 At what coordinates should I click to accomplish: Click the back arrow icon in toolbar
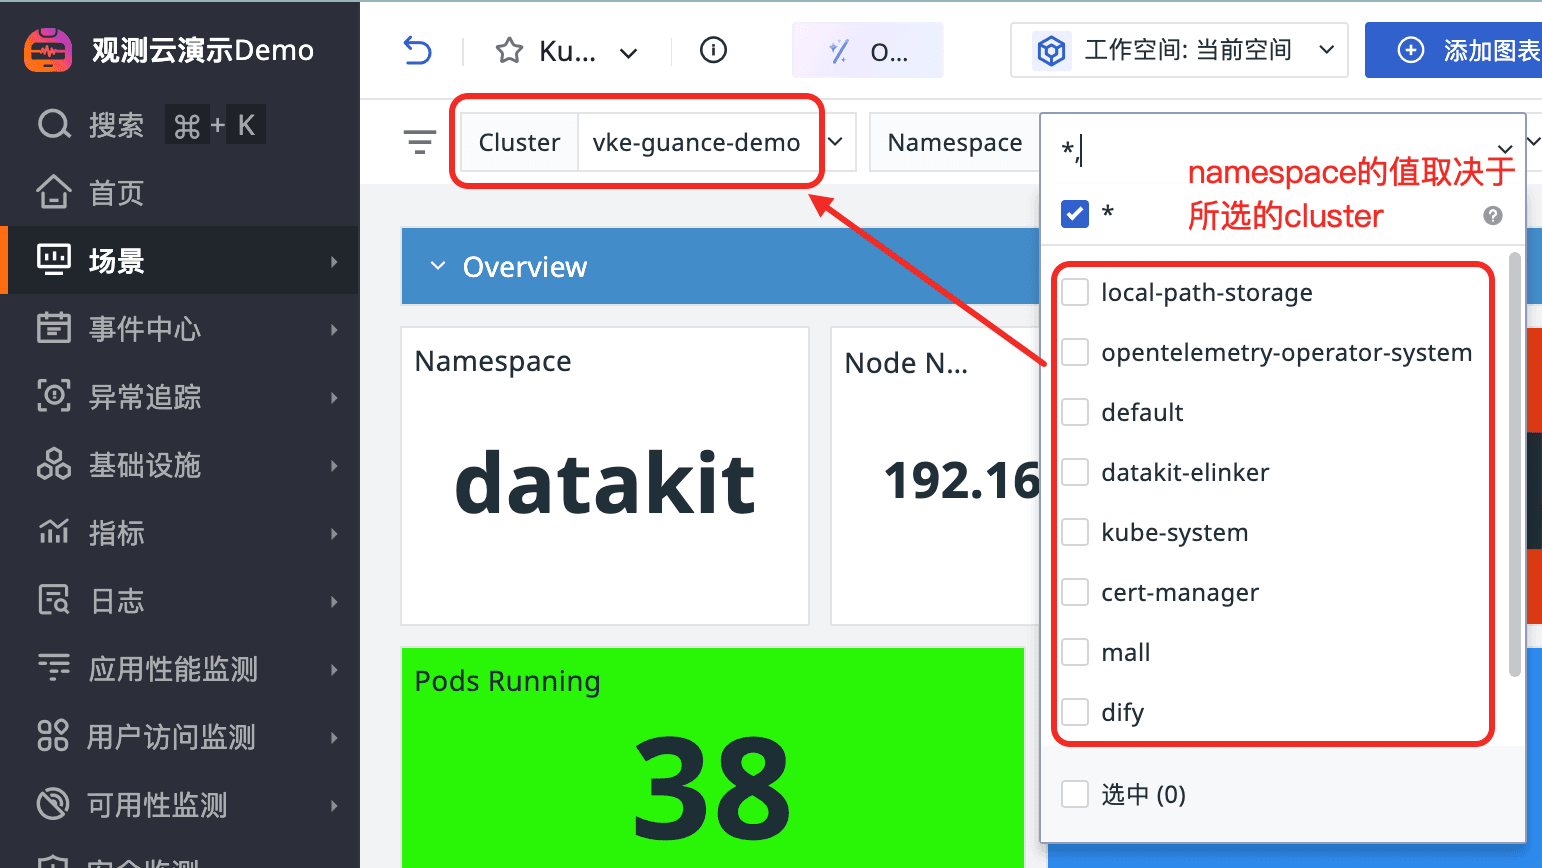coord(417,50)
